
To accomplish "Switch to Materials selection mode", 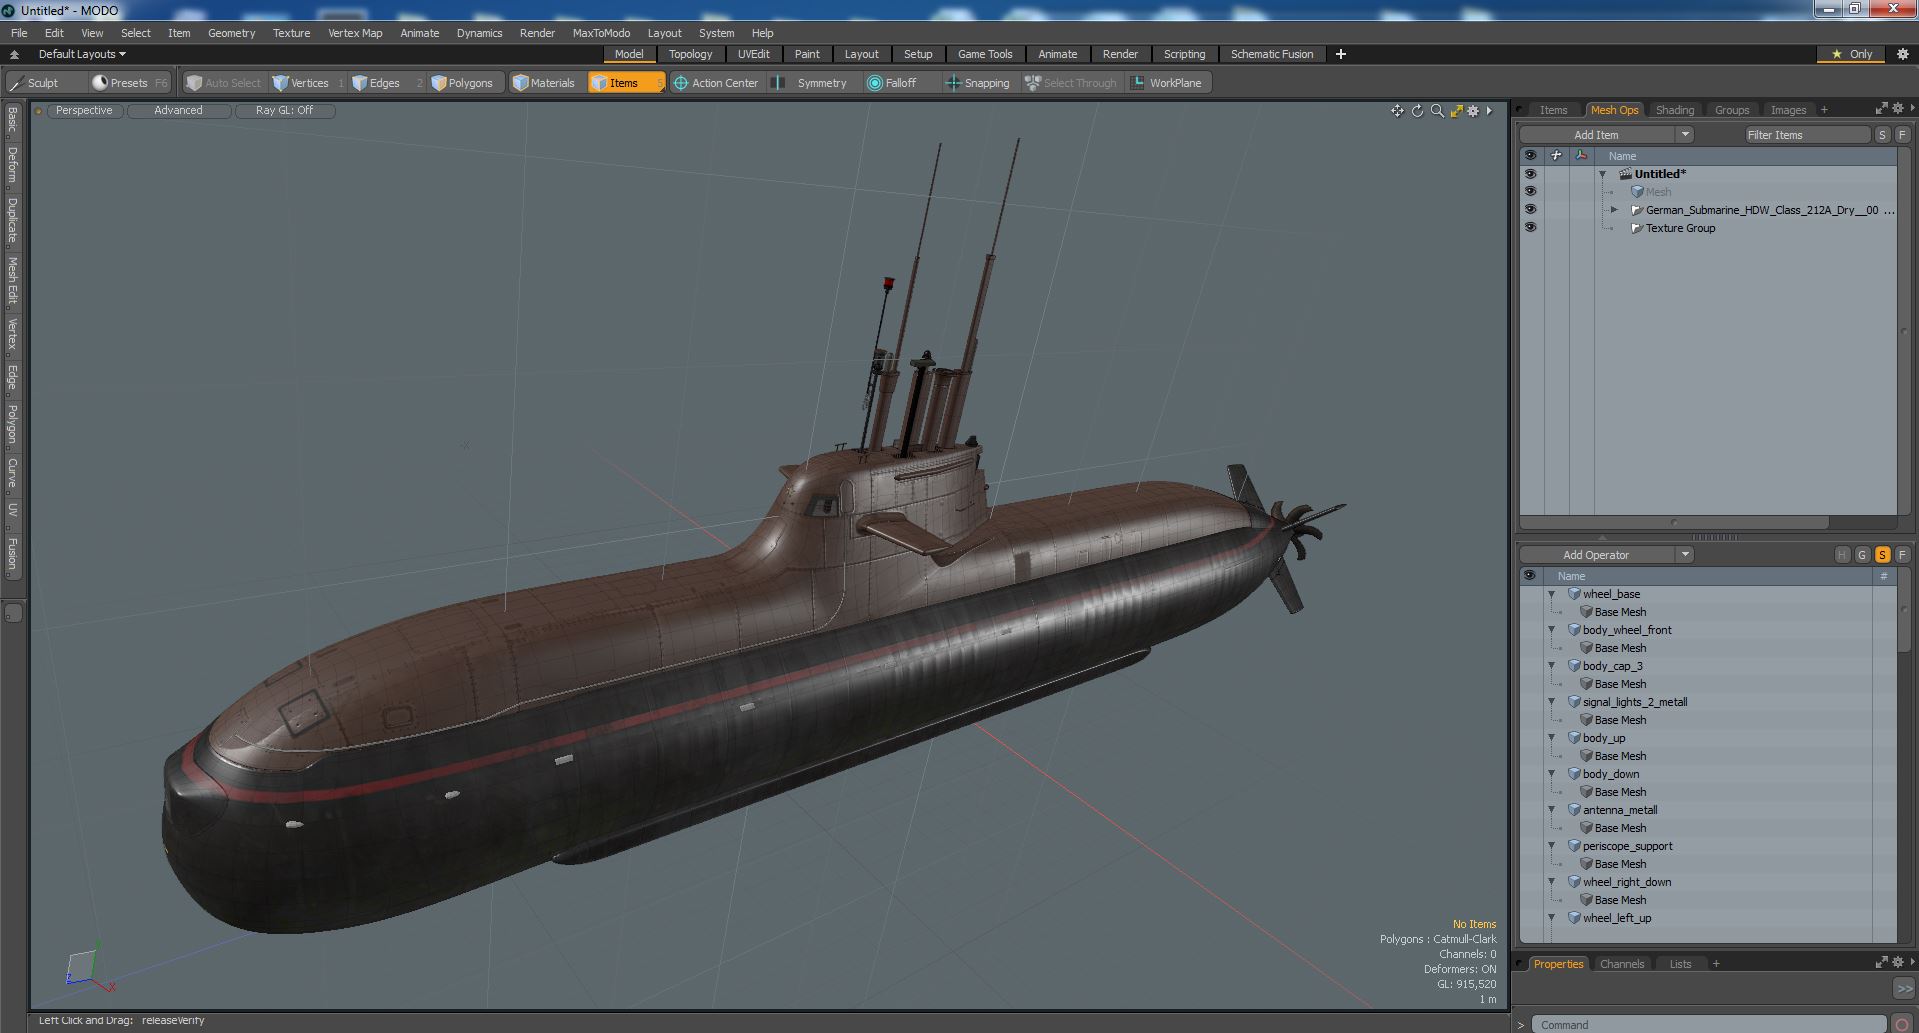I will tap(544, 83).
